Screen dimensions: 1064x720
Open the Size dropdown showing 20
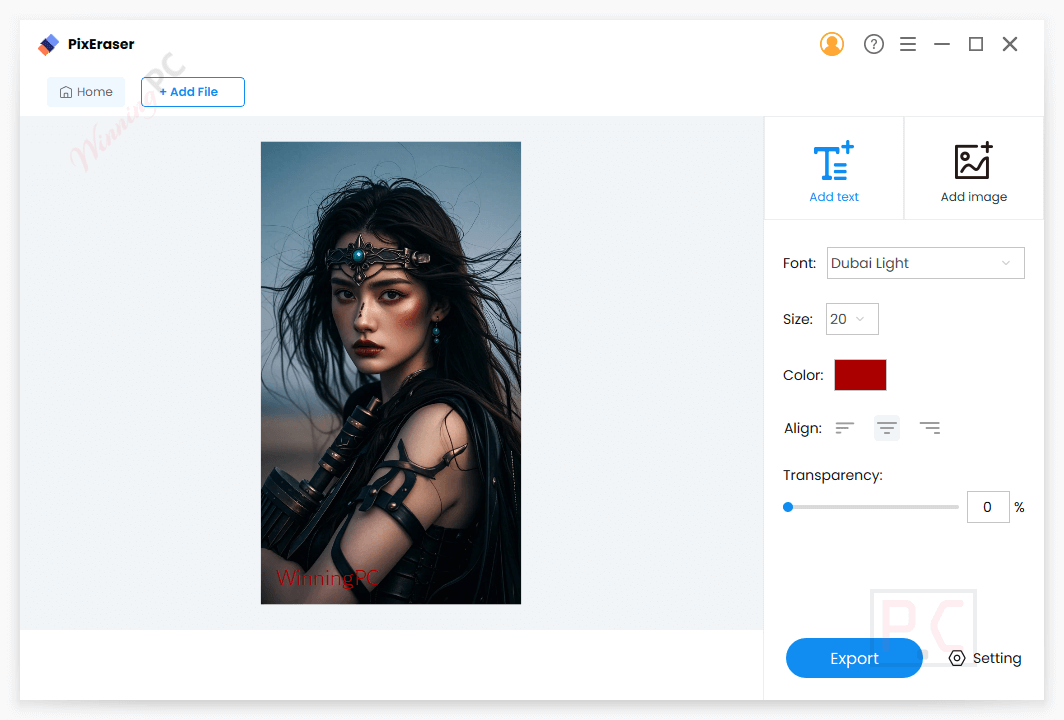point(852,319)
